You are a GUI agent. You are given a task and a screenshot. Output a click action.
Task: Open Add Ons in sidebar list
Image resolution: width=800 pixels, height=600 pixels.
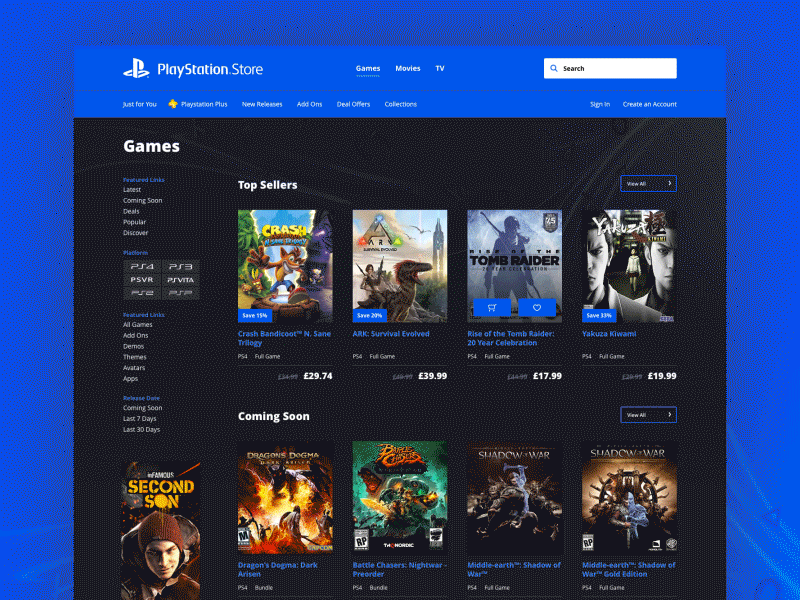(135, 335)
